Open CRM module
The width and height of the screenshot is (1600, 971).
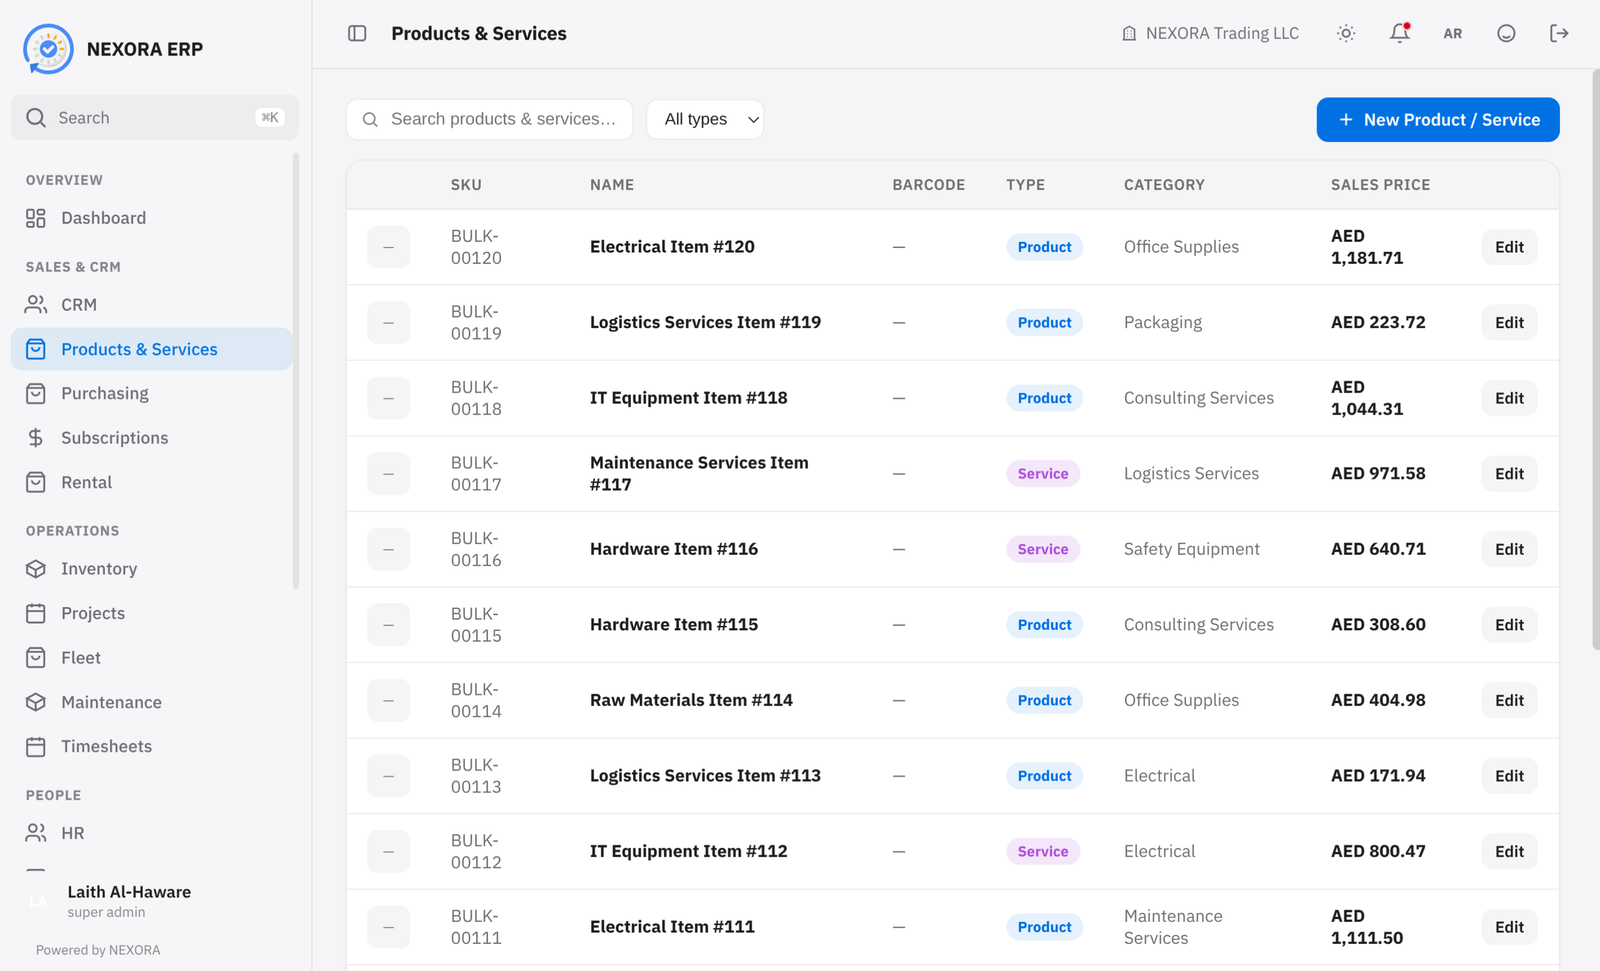click(x=152, y=304)
